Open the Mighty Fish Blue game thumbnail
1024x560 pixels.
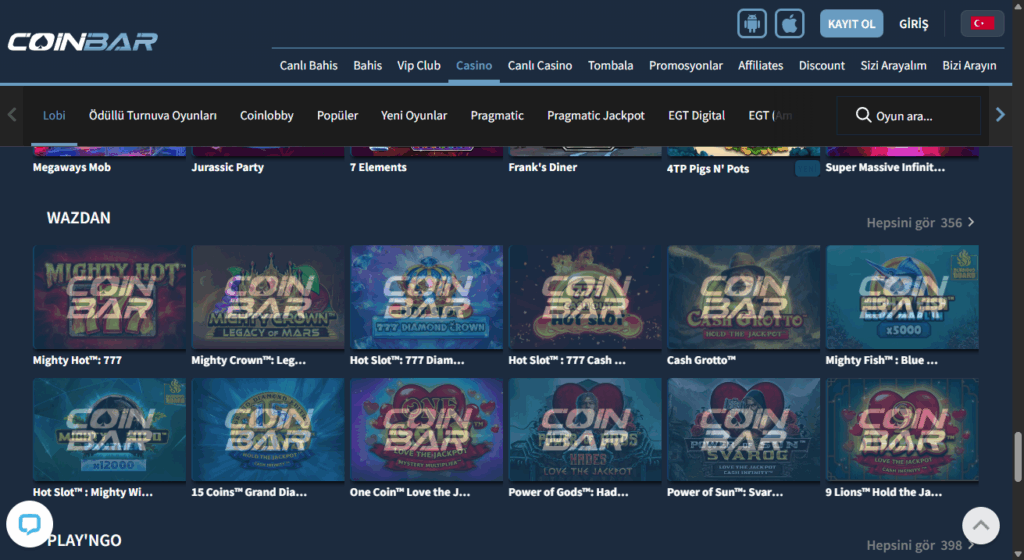902,297
